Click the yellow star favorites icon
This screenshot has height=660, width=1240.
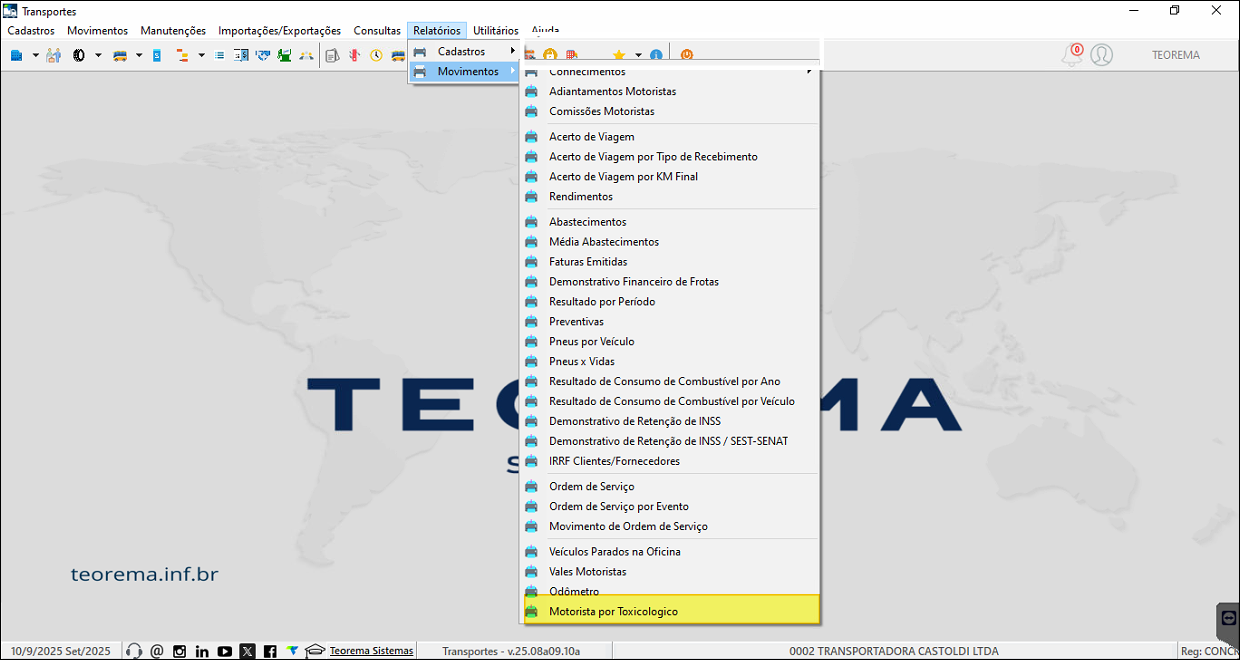tap(619, 55)
